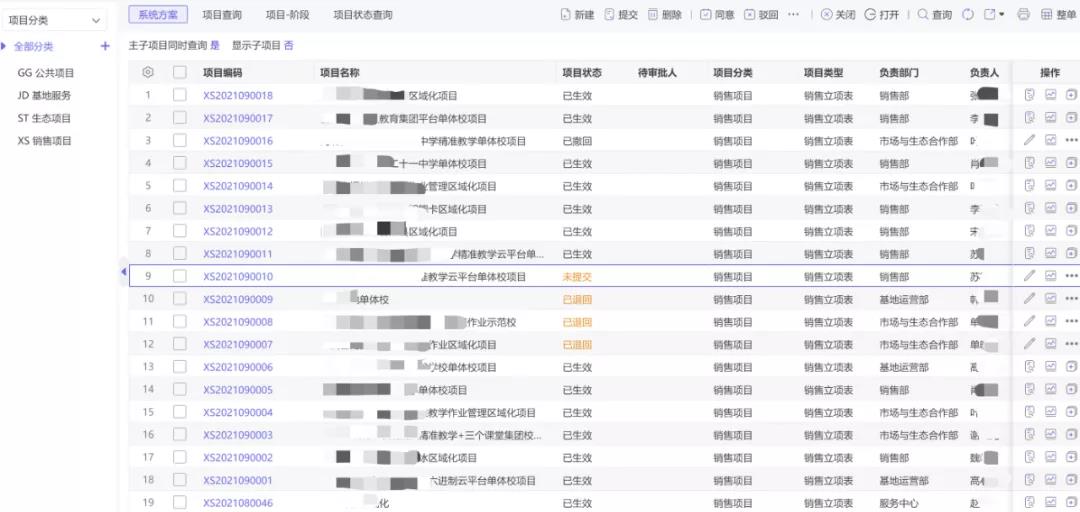The width and height of the screenshot is (1080, 512).
Task: Expand the 全部分类 tree node arrow
Action: [x=5, y=47]
